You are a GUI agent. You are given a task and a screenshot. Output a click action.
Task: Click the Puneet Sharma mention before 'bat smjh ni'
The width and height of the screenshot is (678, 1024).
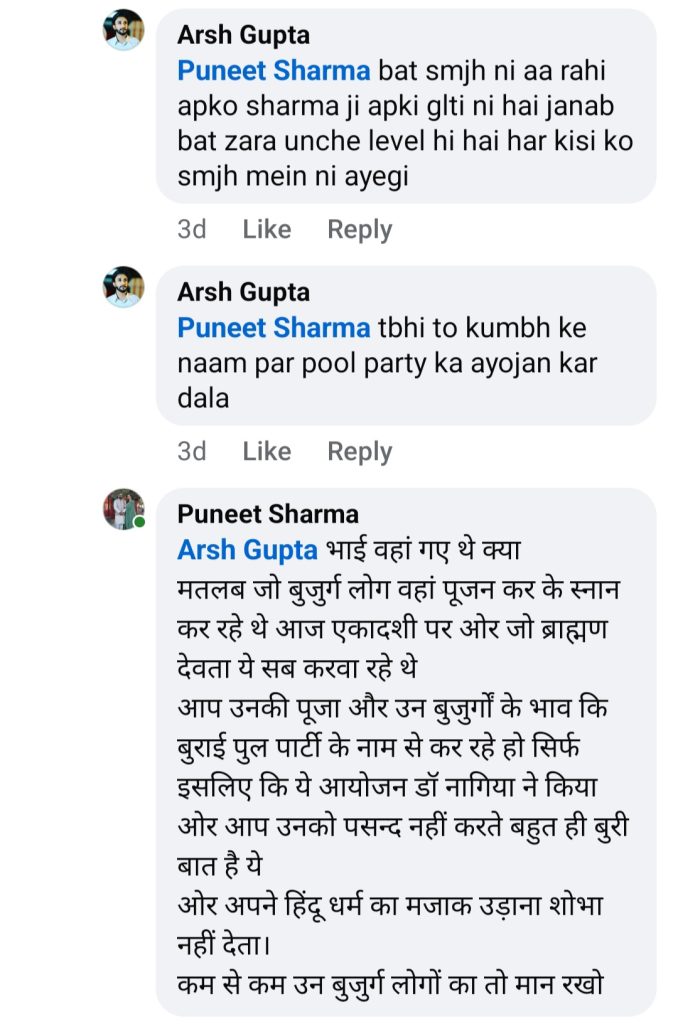[x=273, y=71]
